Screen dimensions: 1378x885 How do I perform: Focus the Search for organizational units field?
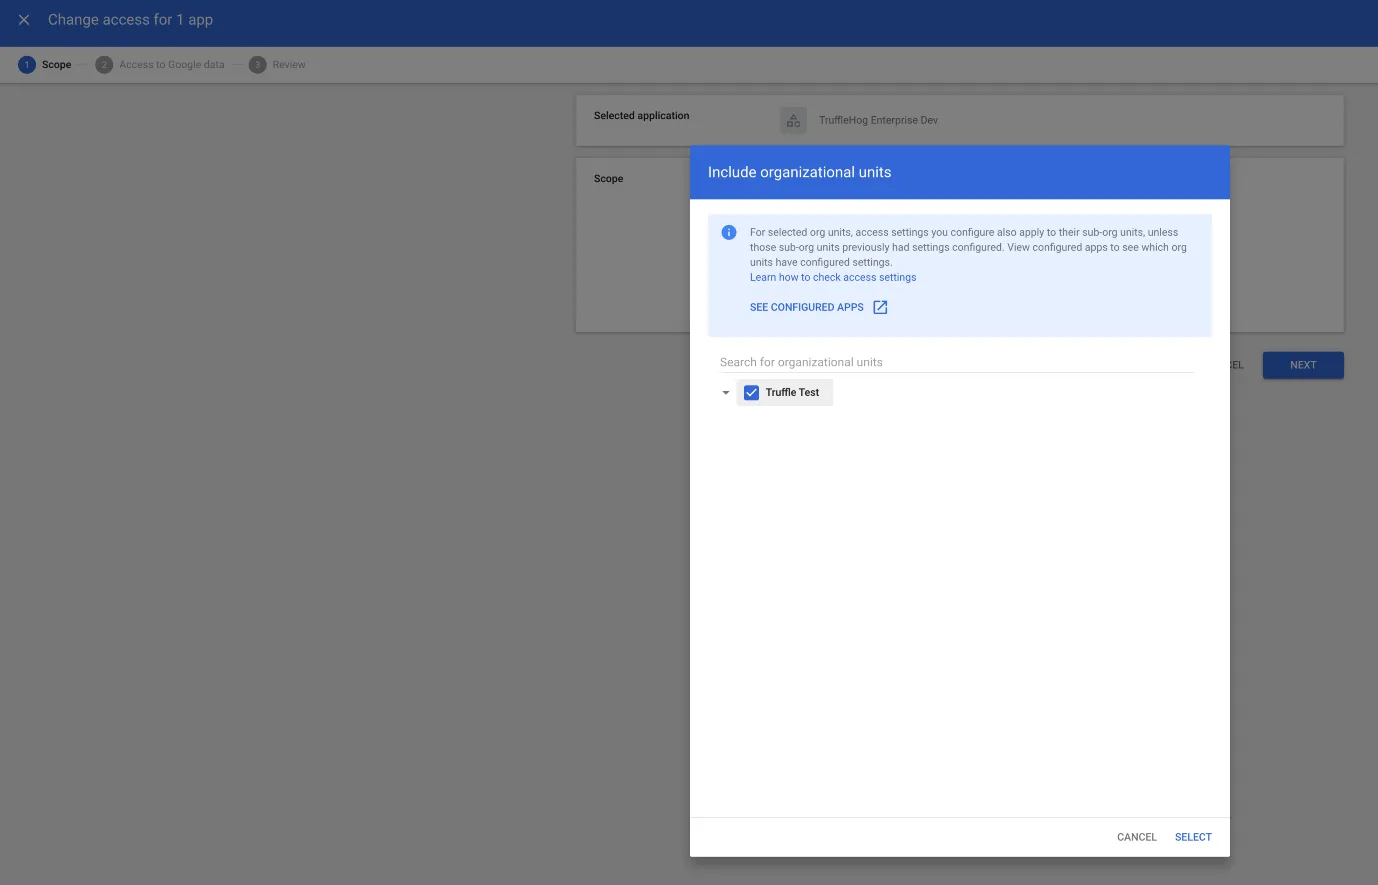tap(956, 362)
